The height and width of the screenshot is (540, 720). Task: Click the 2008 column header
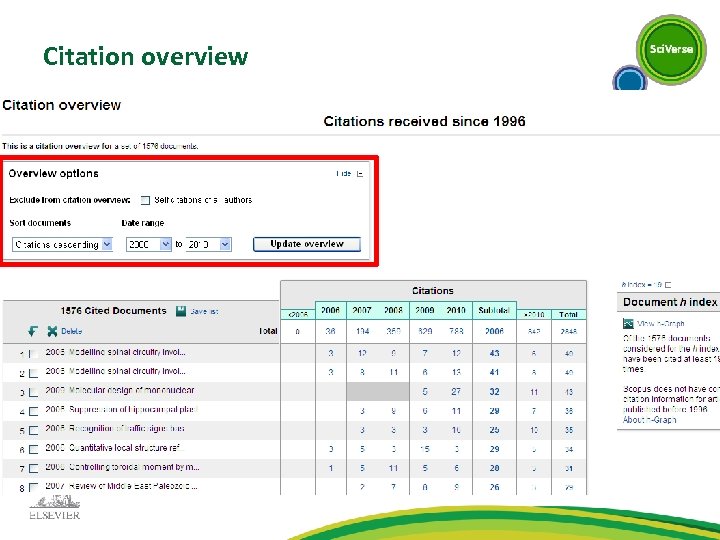tap(393, 310)
